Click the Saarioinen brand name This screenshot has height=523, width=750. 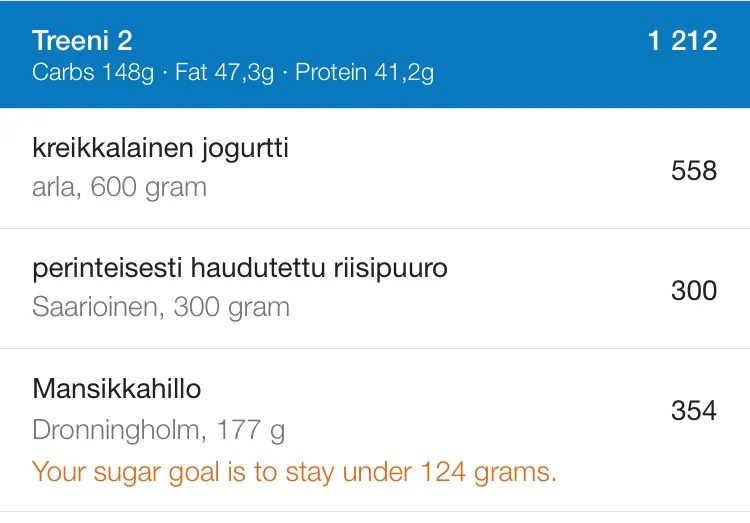95,307
